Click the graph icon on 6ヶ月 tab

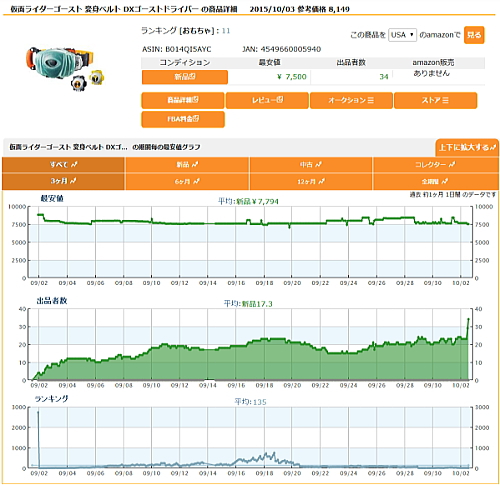tap(197, 182)
